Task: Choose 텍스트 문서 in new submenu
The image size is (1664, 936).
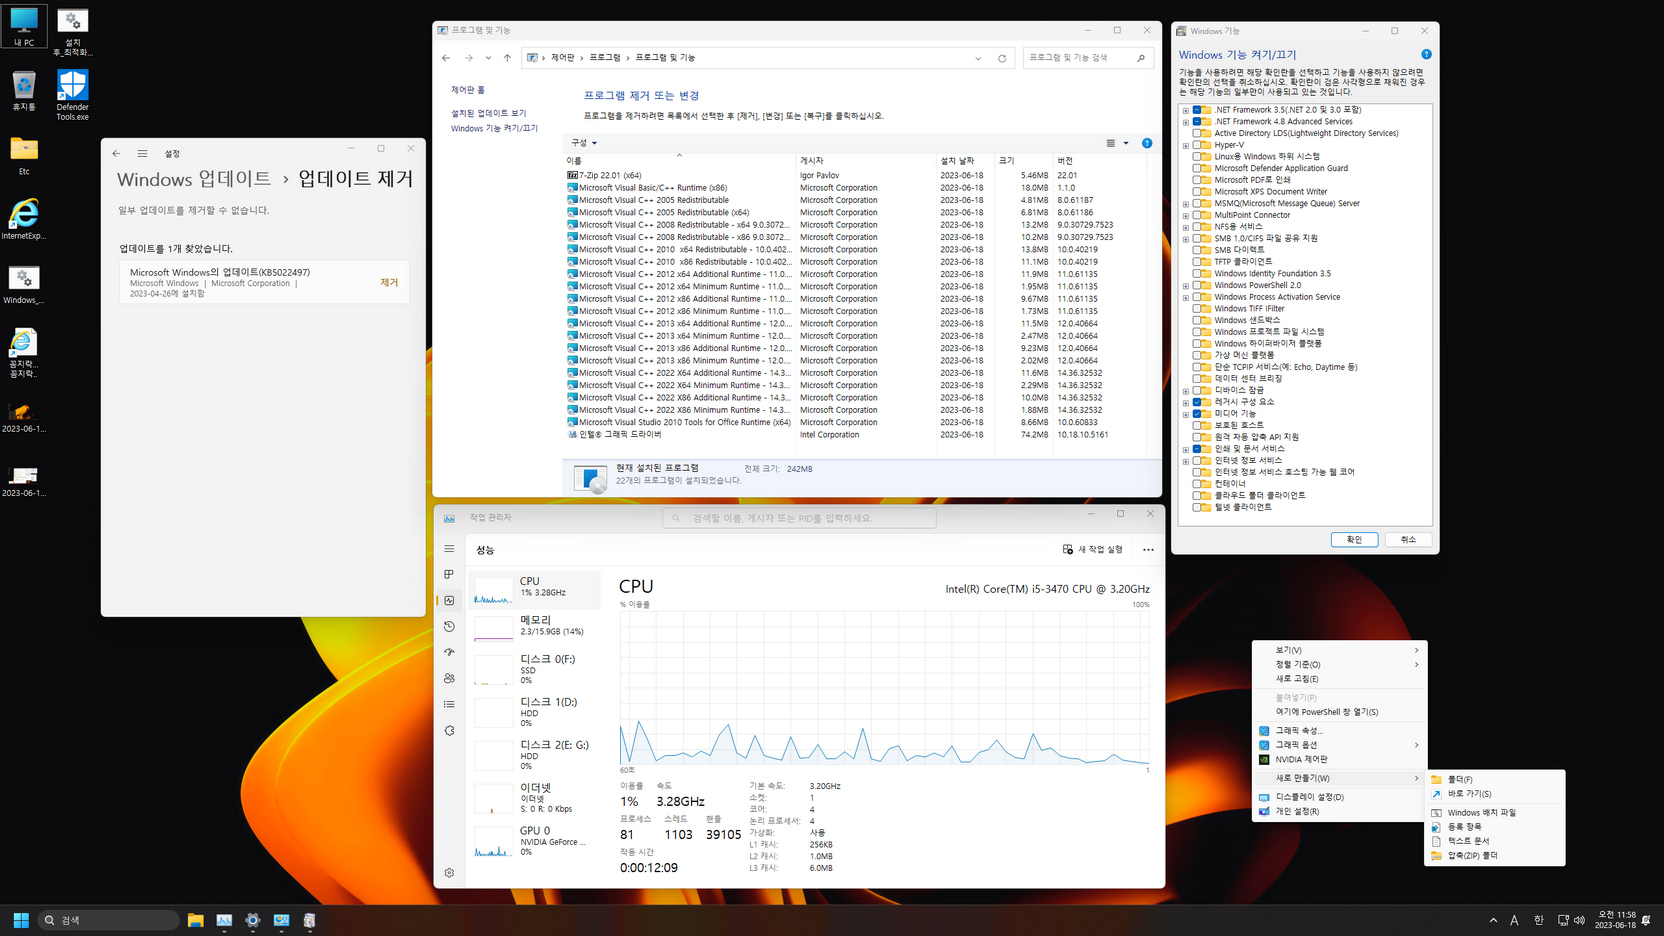Action: tap(1494, 841)
